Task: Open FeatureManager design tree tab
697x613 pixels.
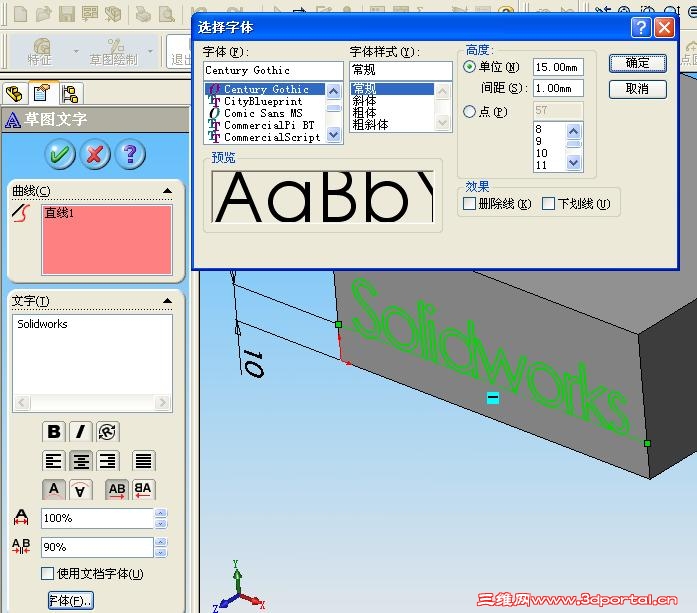Action: 14,94
